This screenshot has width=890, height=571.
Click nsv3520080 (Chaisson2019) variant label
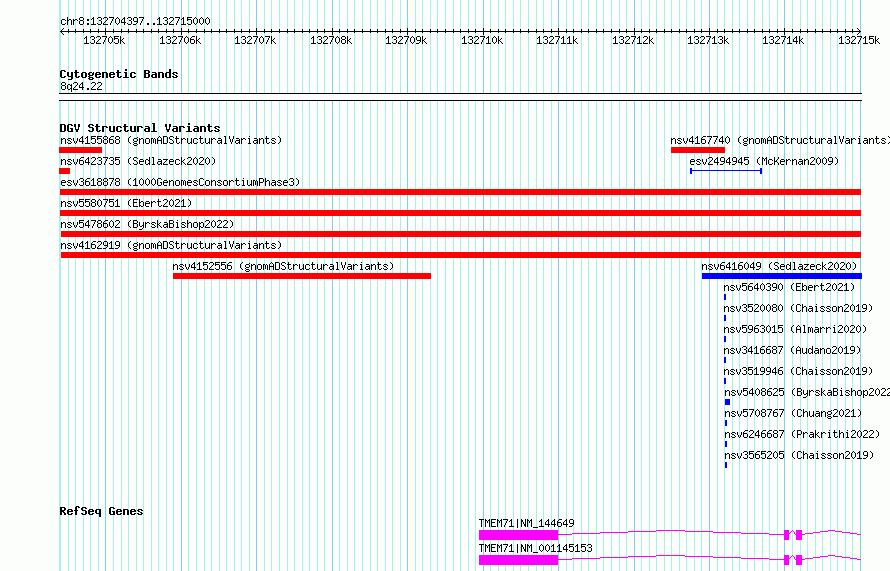pos(799,308)
